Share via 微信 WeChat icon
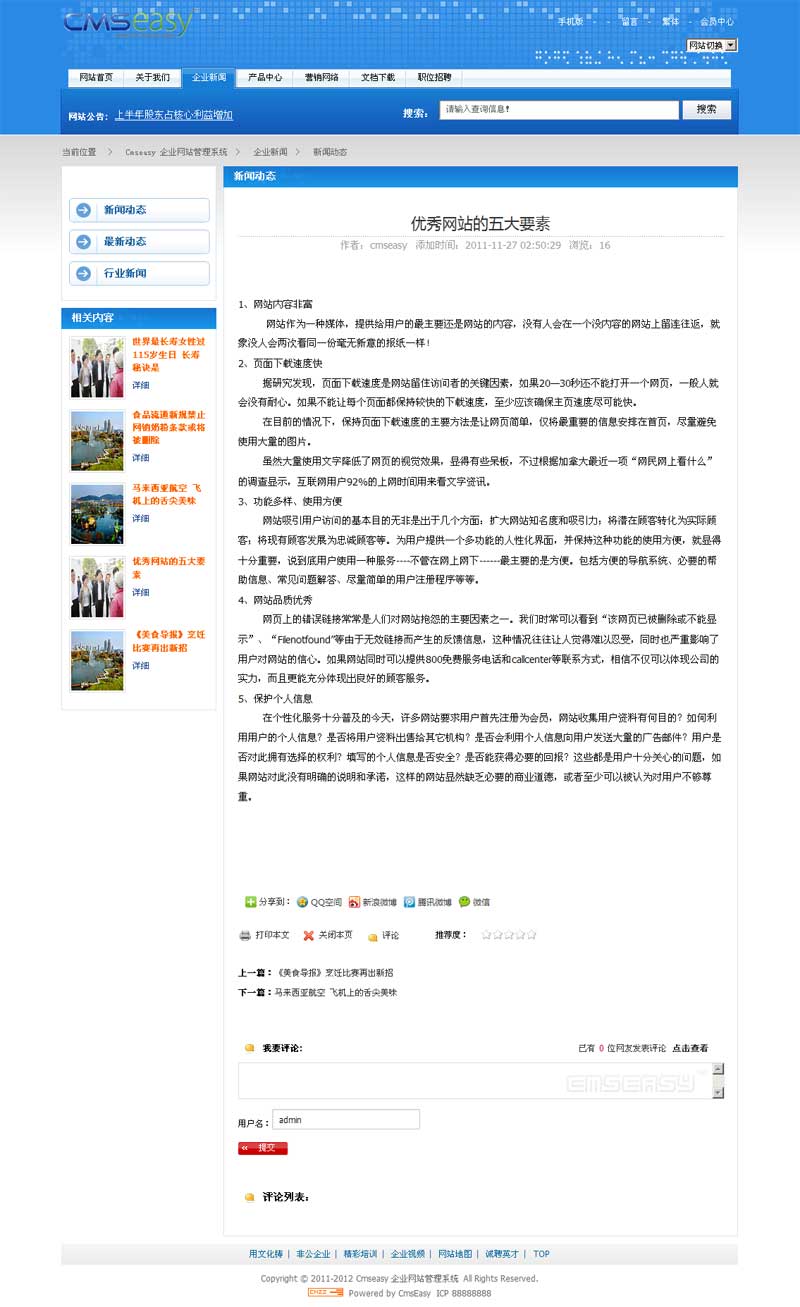 pyautogui.click(x=464, y=901)
